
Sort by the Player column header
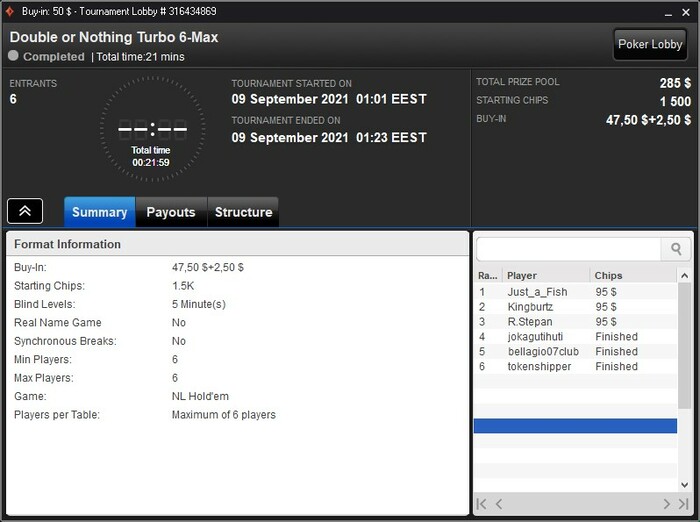[546, 276]
